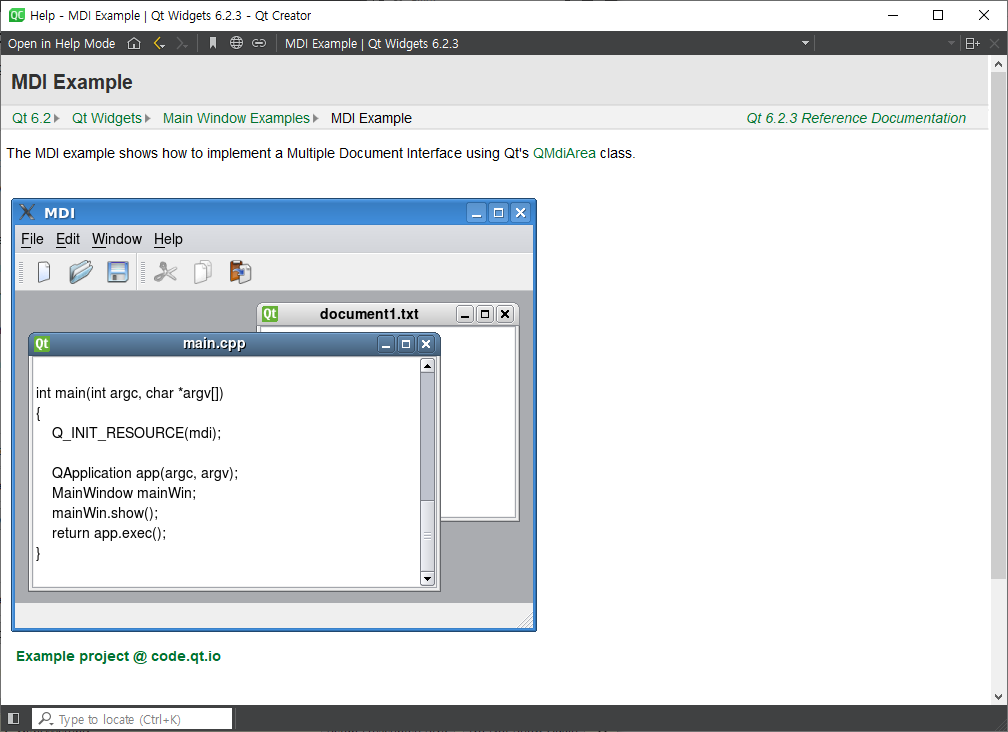Image resolution: width=1008 pixels, height=732 pixels.
Task: Click the forward navigation arrow icon
Action: point(182,43)
